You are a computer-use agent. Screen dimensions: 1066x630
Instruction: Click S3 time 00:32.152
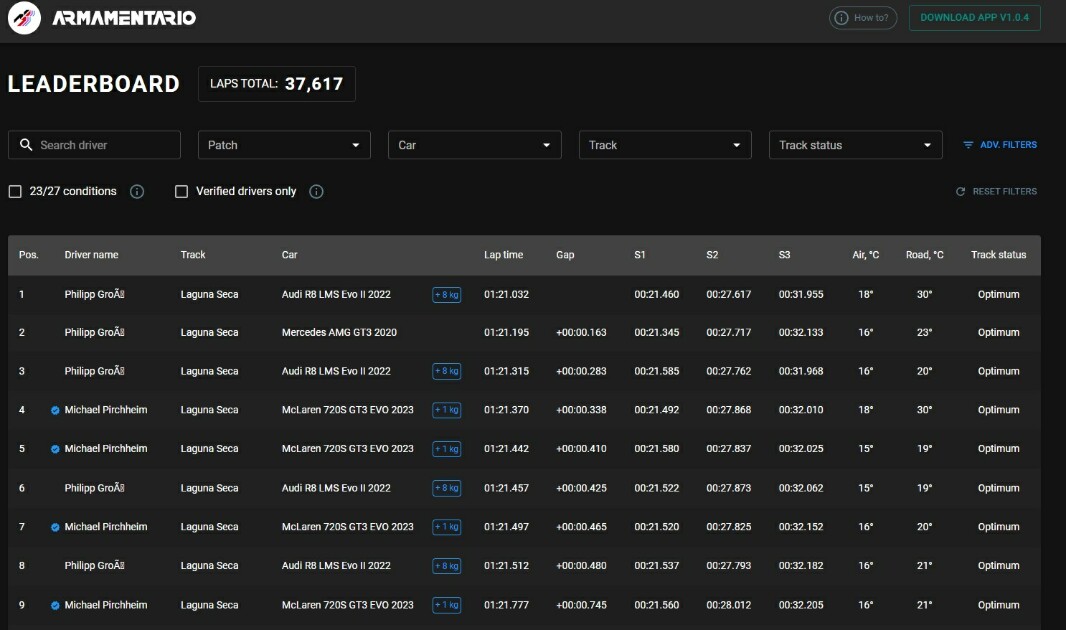point(801,527)
